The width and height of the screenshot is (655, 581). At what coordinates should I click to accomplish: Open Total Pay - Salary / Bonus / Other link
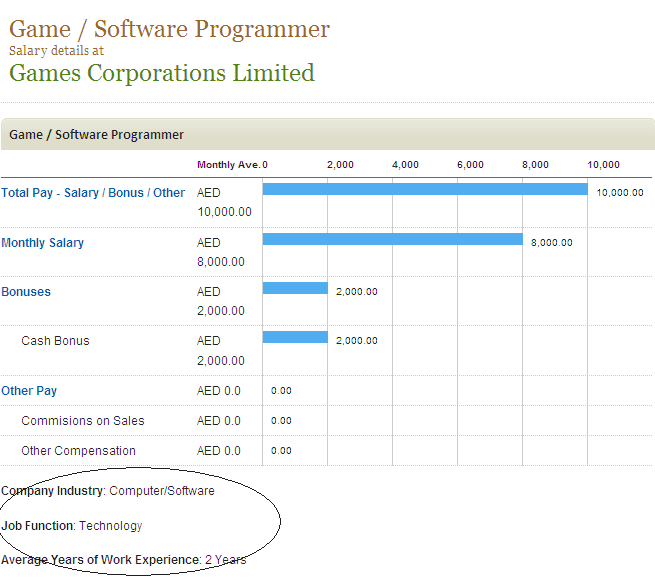(93, 193)
